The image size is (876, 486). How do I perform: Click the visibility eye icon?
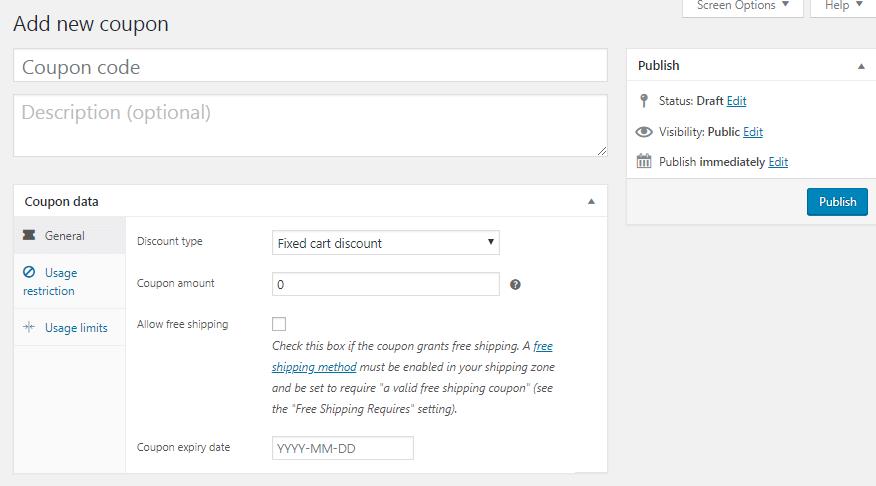point(644,132)
